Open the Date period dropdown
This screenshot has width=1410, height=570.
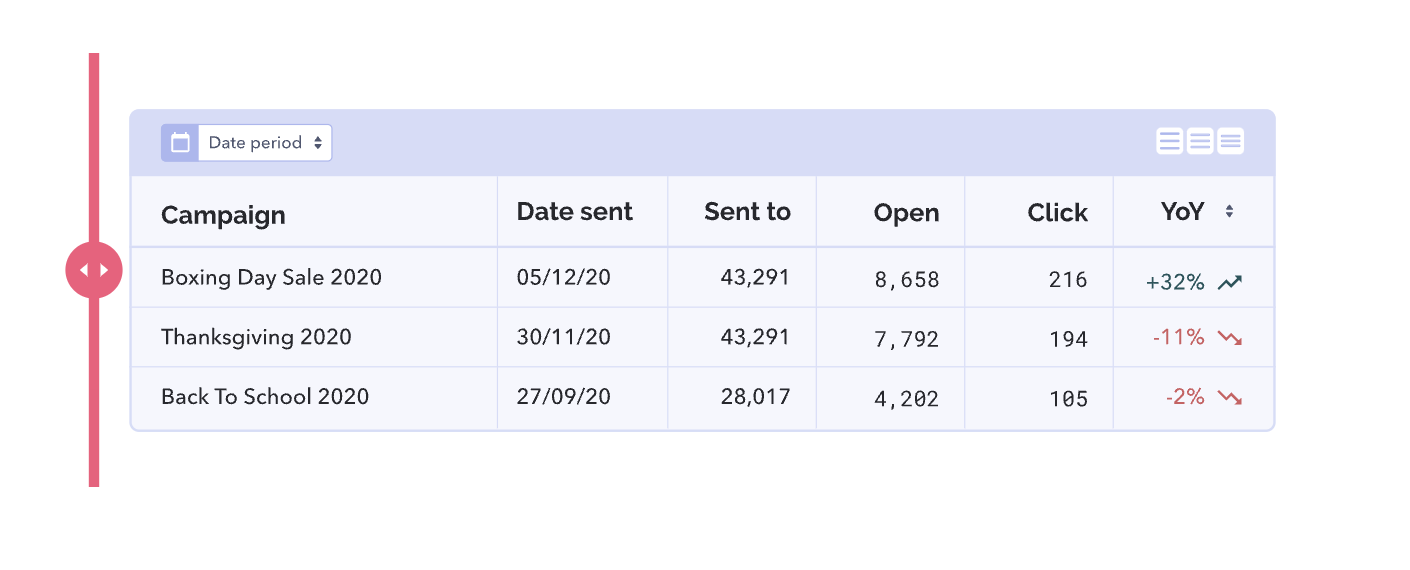265,143
